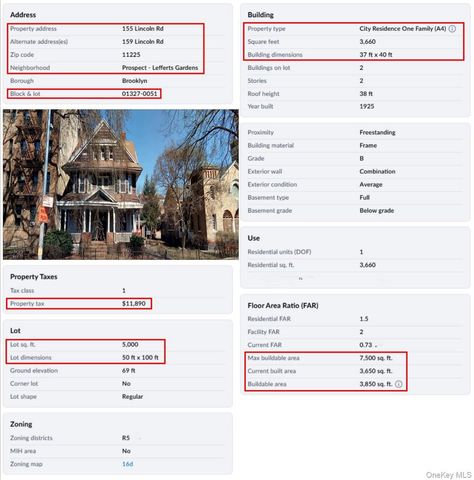Viewport: 474px width, 480px height.
Task: Click the info icon beside City Residence One Family
Action: 452,29
